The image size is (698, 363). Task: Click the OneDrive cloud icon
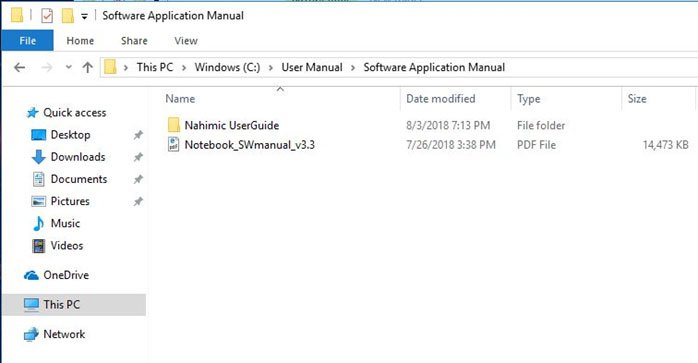[31, 276]
